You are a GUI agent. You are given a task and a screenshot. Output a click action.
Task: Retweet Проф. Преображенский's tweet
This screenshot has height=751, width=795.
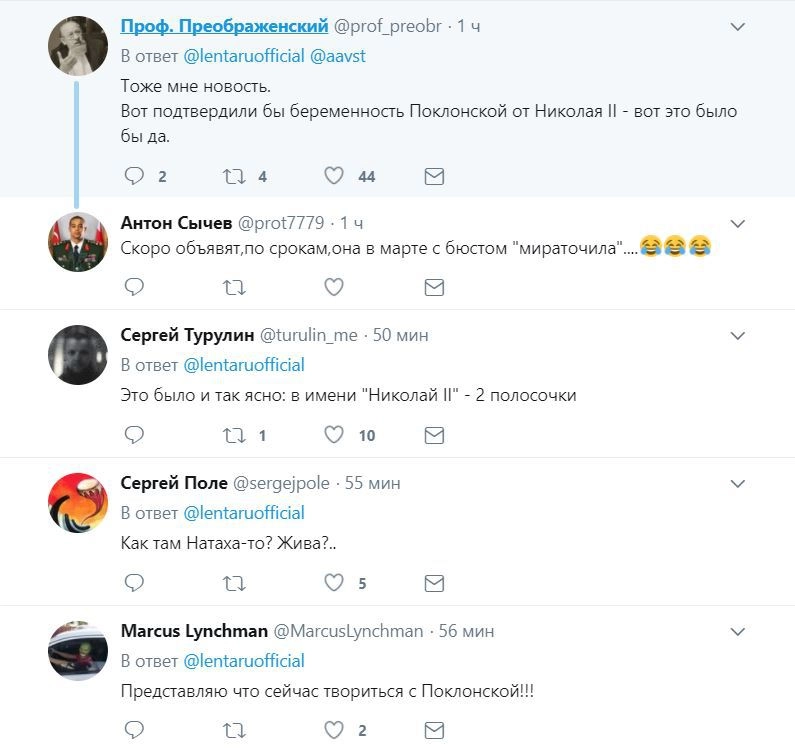[234, 176]
